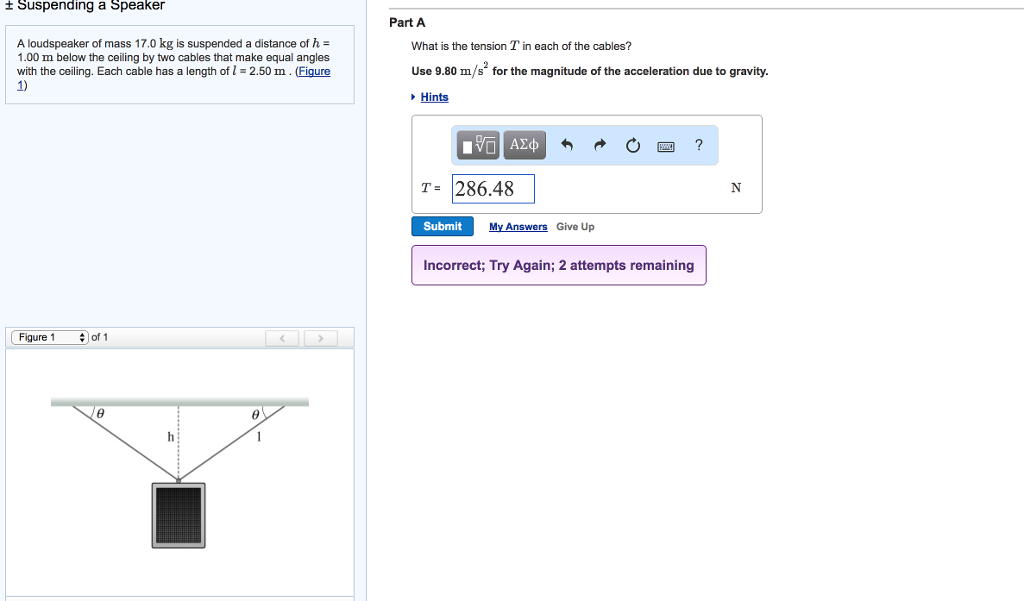Click the Incorrect; Try Again feedback box

[558, 265]
